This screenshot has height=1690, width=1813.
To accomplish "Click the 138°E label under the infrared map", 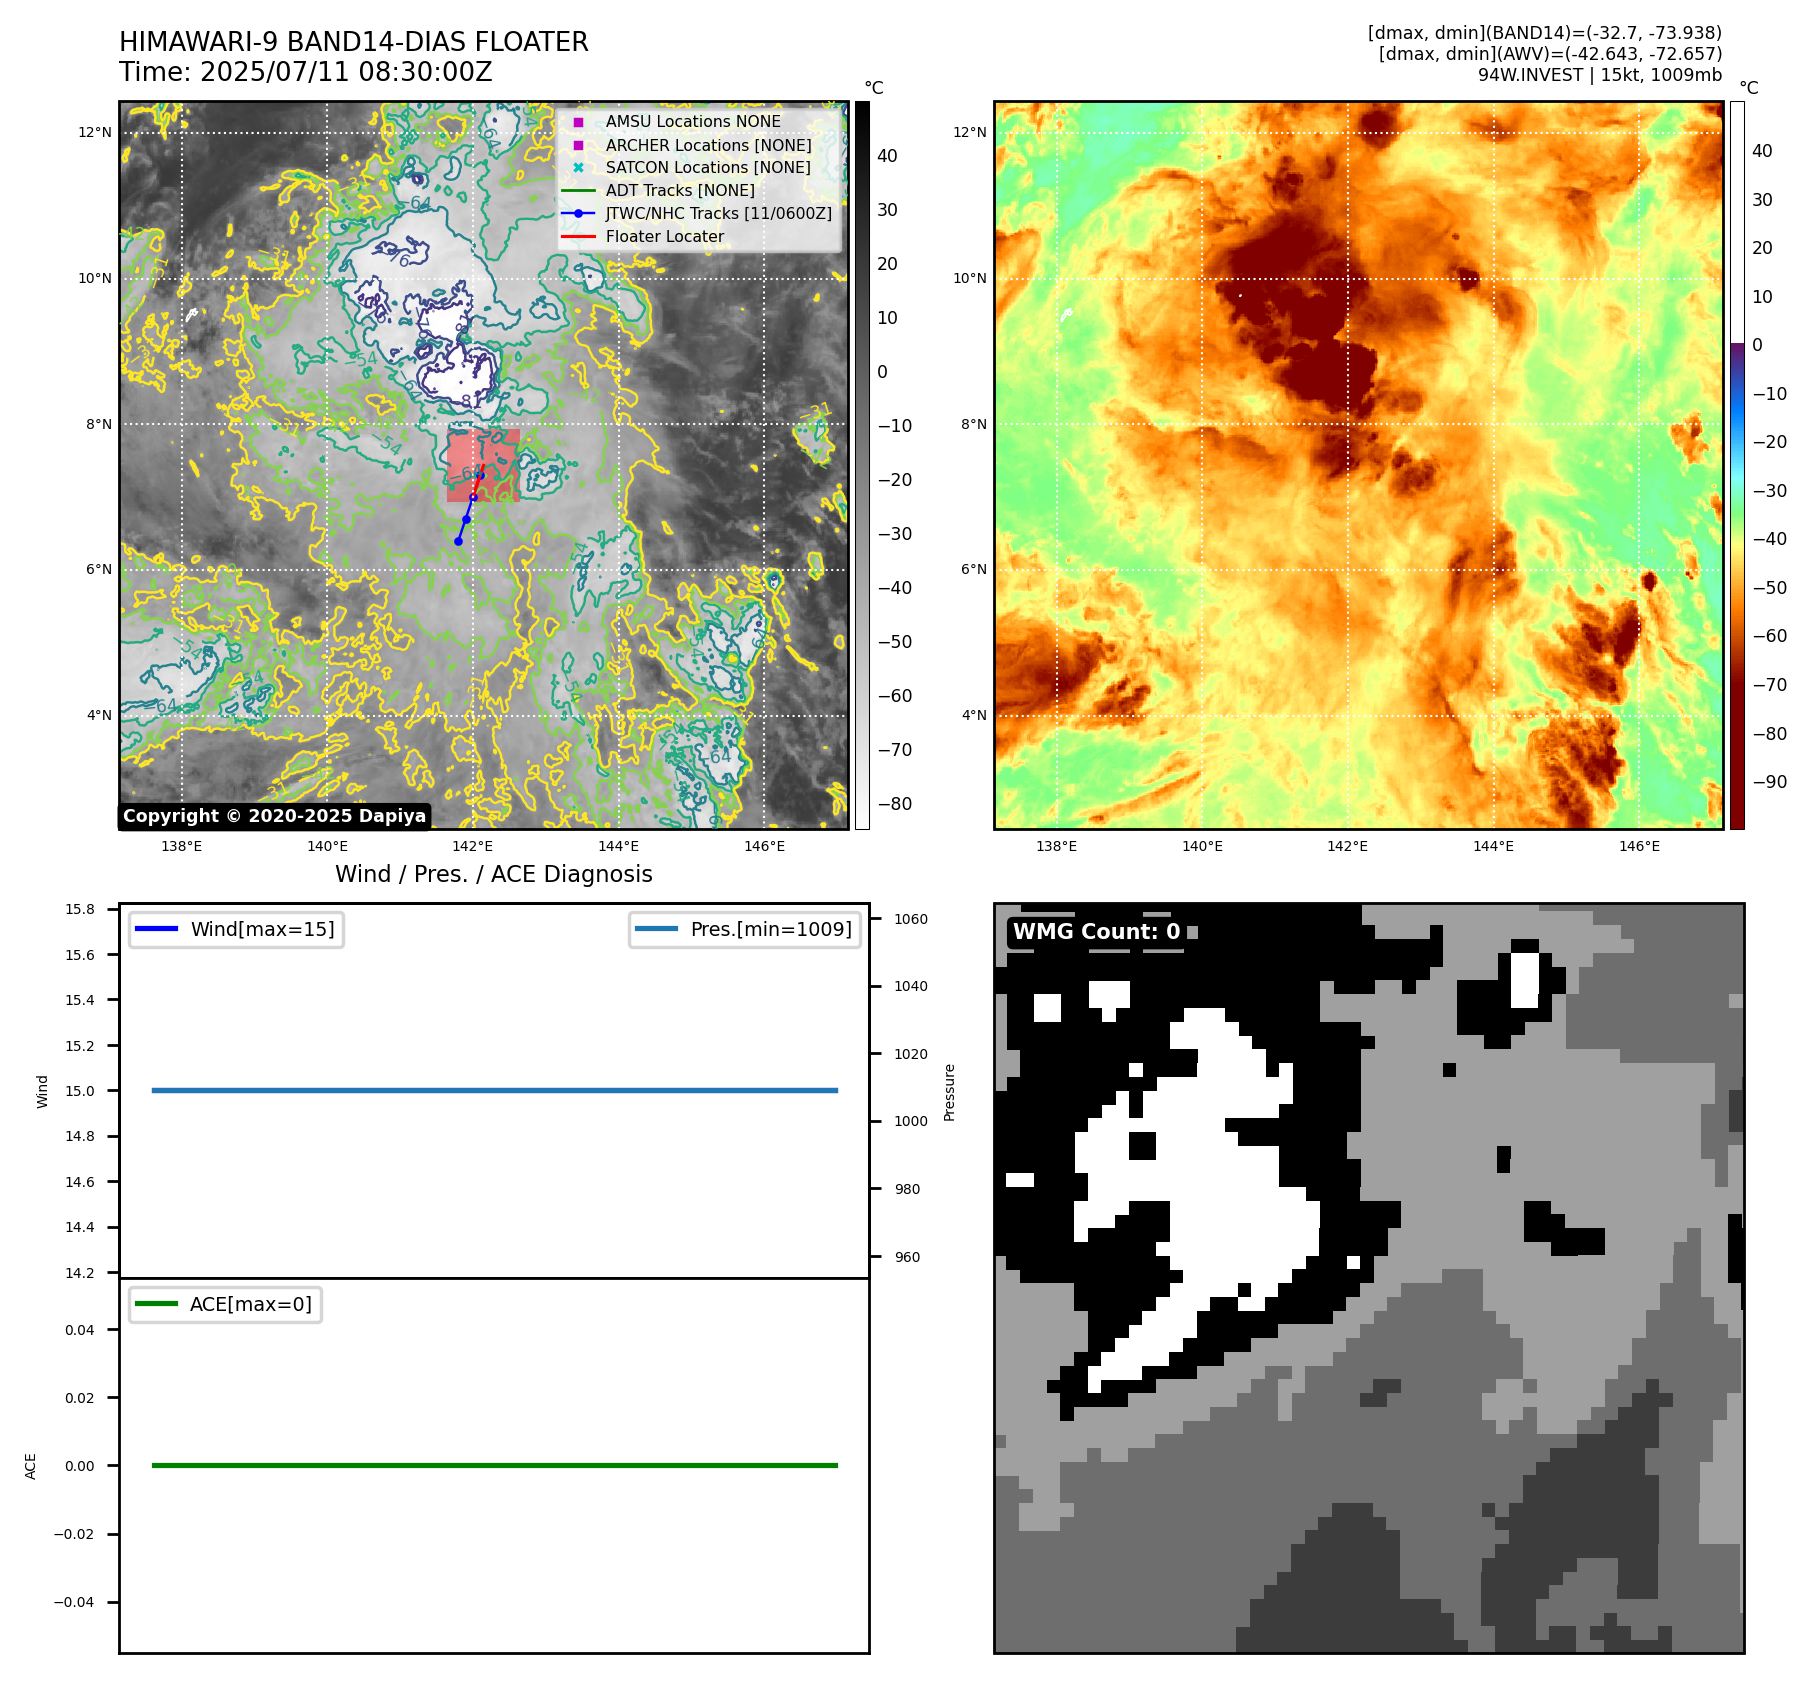I will pyautogui.click(x=182, y=846).
